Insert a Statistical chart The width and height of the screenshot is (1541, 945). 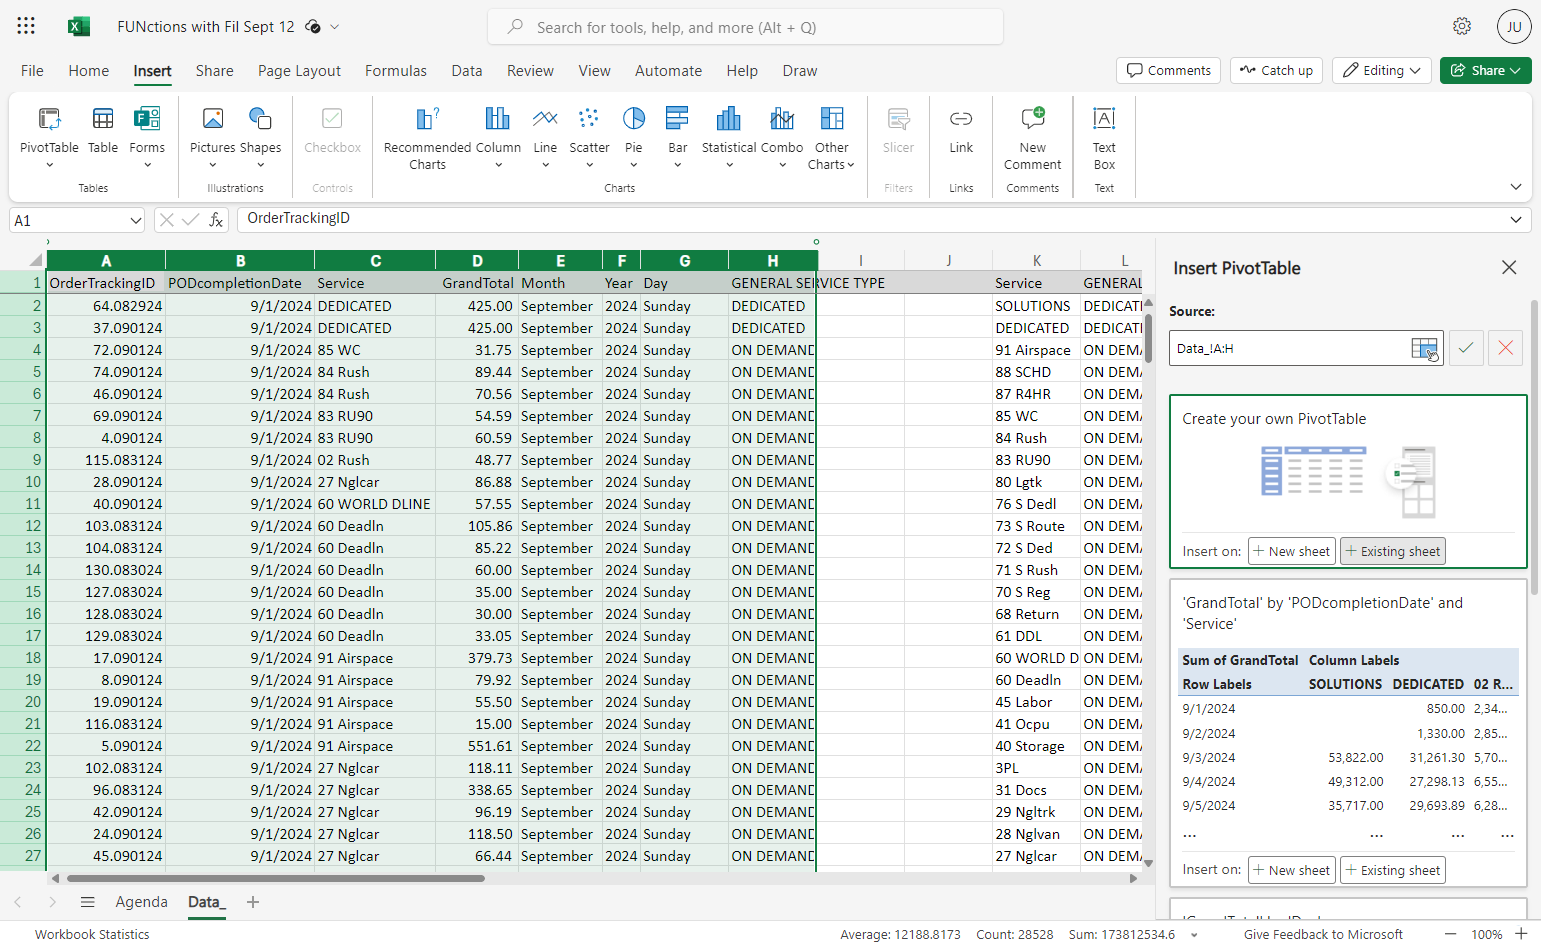(x=729, y=137)
